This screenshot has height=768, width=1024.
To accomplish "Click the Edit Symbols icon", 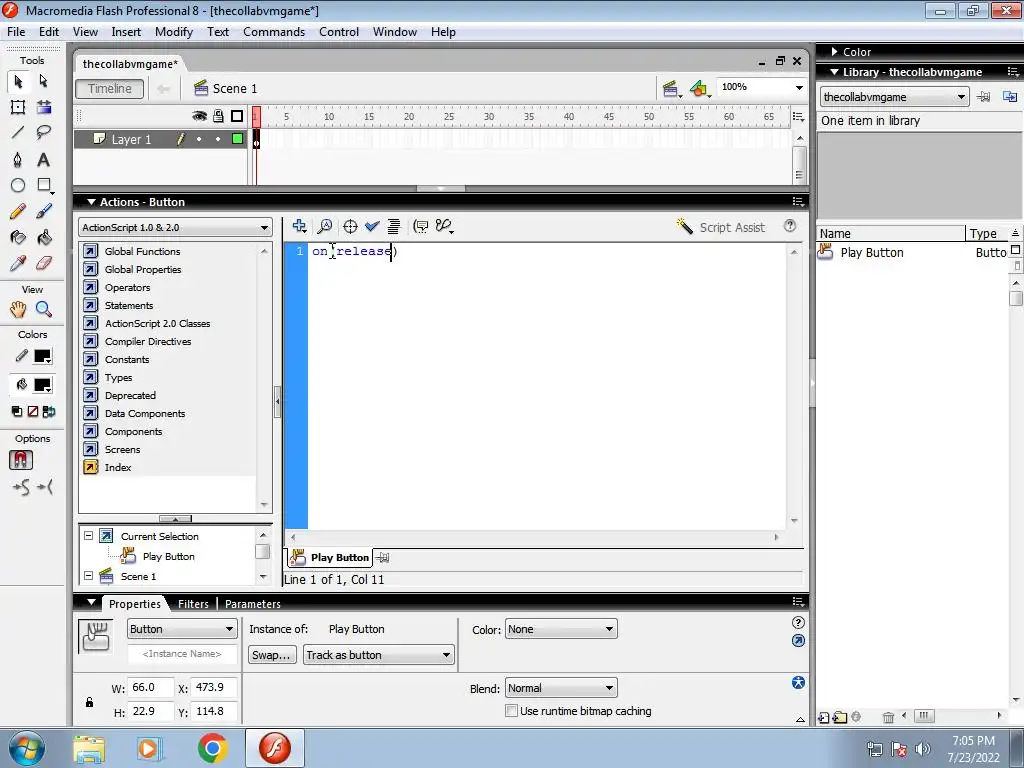I will (x=699, y=89).
